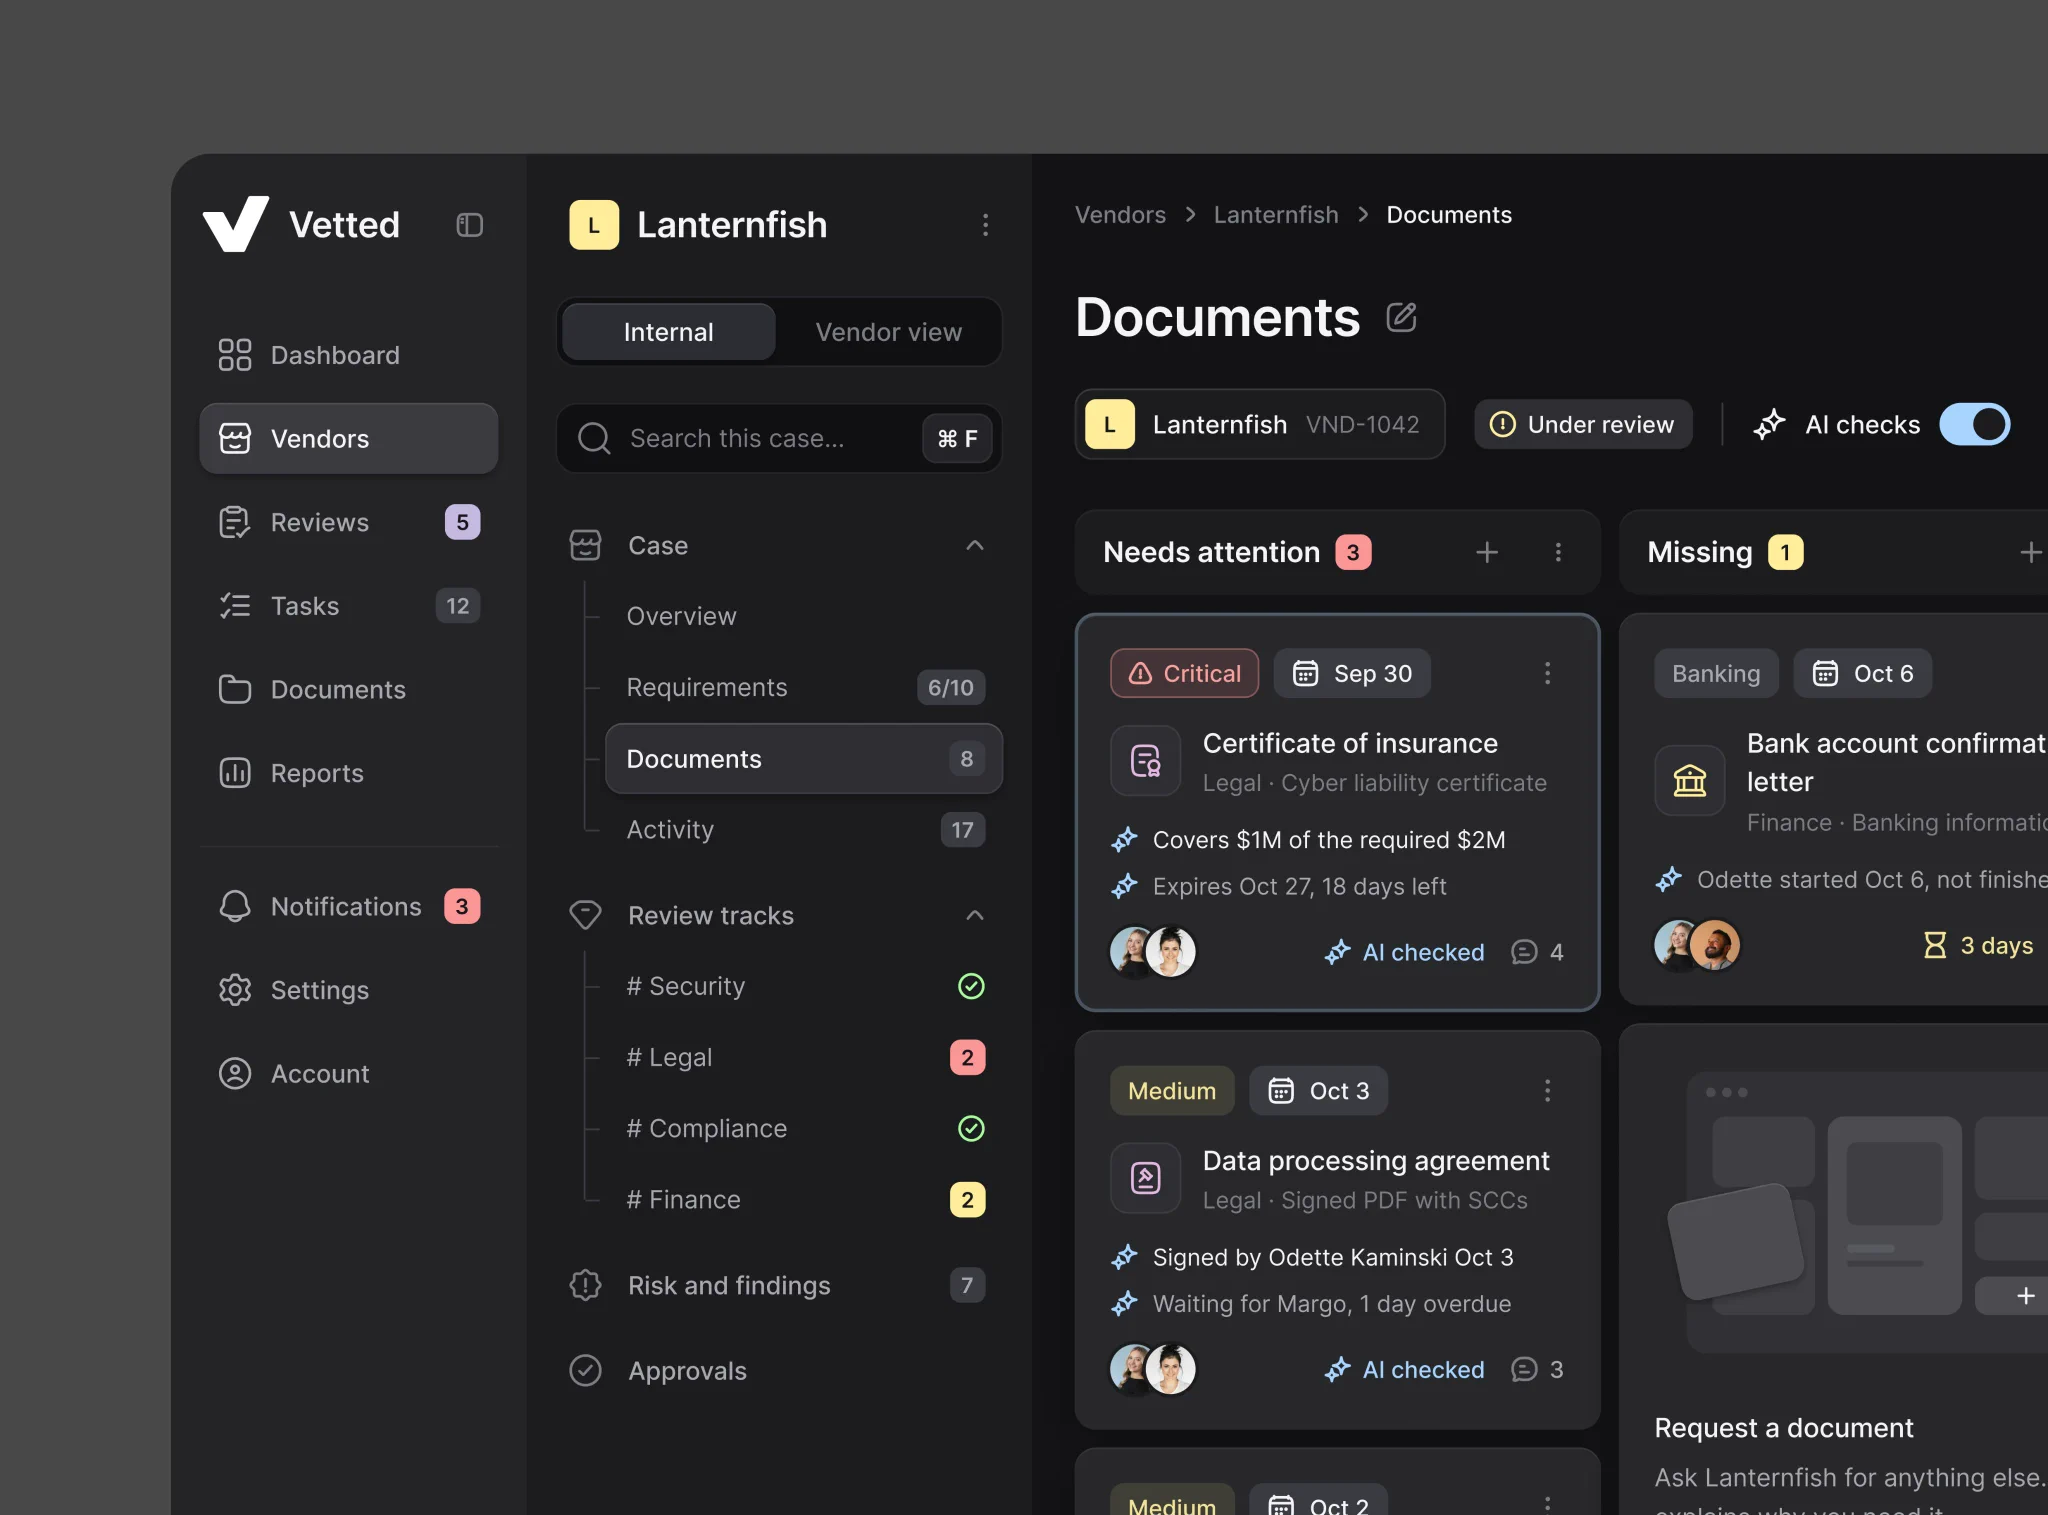Click the AI checks sparkle icon
The image size is (2048, 1515).
tap(1769, 424)
